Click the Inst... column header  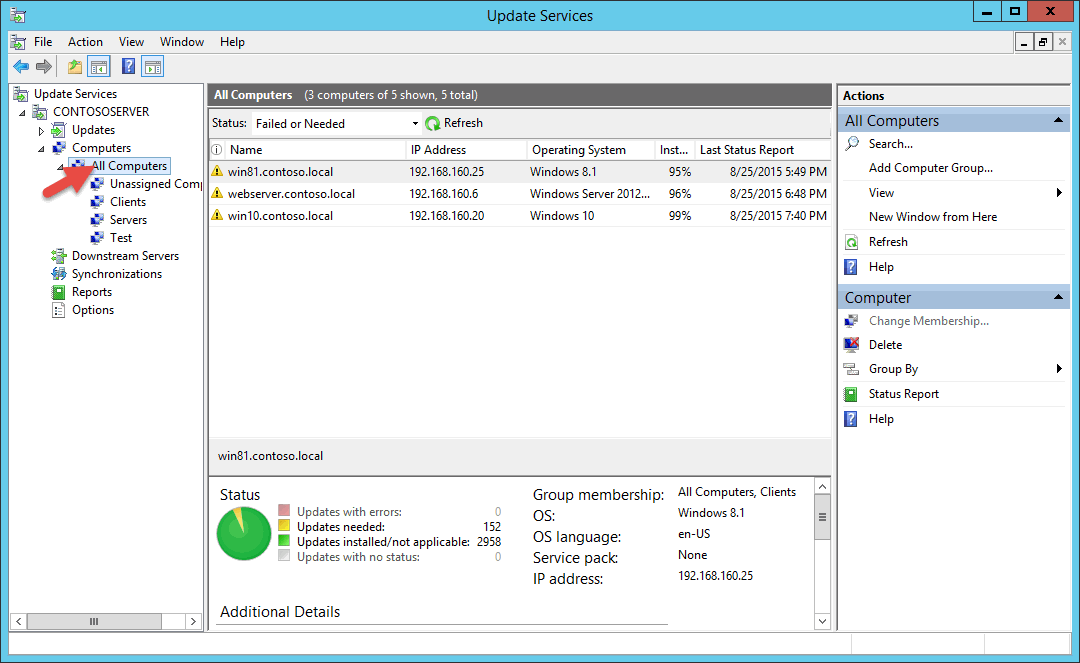pyautogui.click(x=675, y=149)
